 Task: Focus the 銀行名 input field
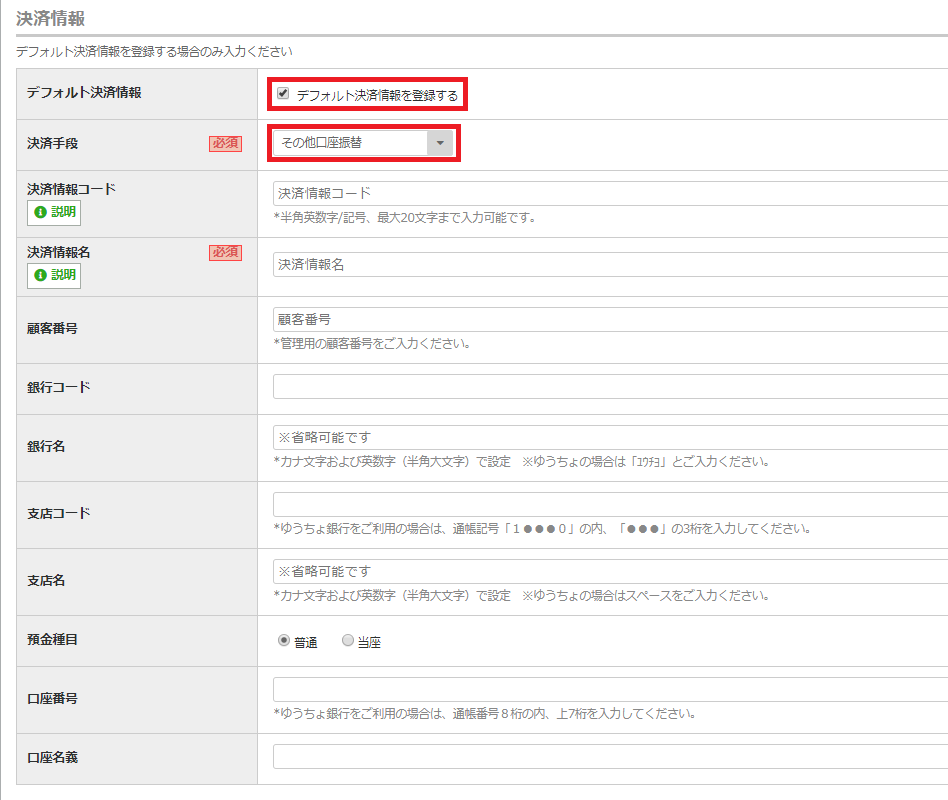(x=610, y=438)
